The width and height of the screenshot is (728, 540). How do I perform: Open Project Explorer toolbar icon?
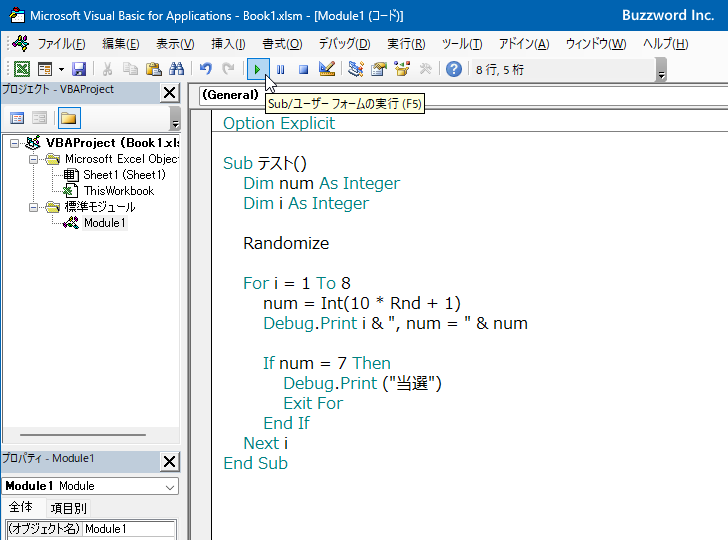pyautogui.click(x=356, y=70)
